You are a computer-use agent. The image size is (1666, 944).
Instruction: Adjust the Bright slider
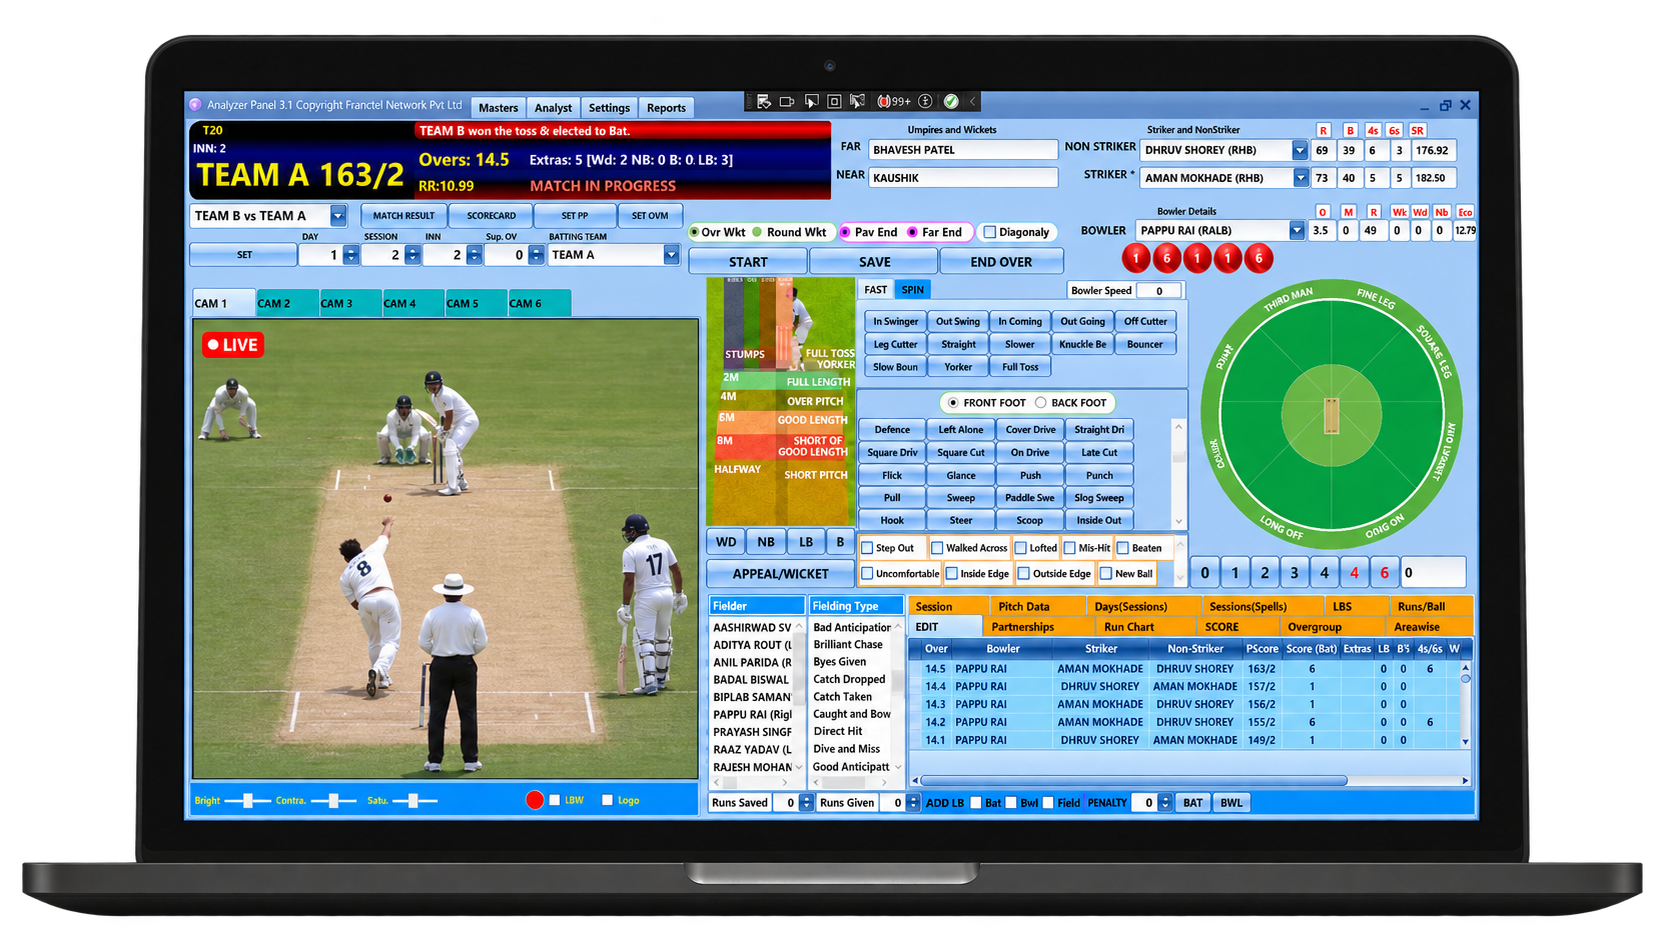tap(248, 800)
